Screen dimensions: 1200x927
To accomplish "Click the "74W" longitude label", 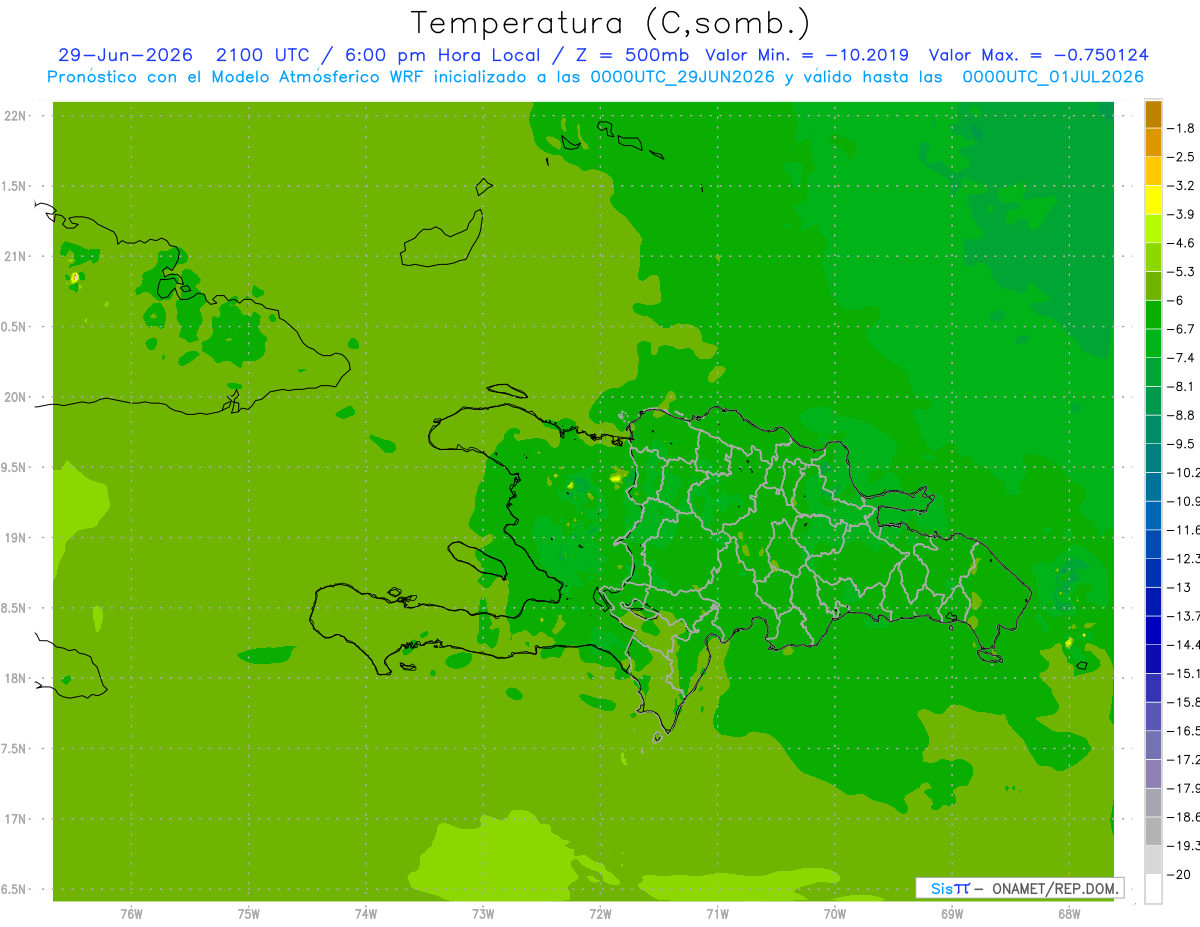I will (366, 913).
